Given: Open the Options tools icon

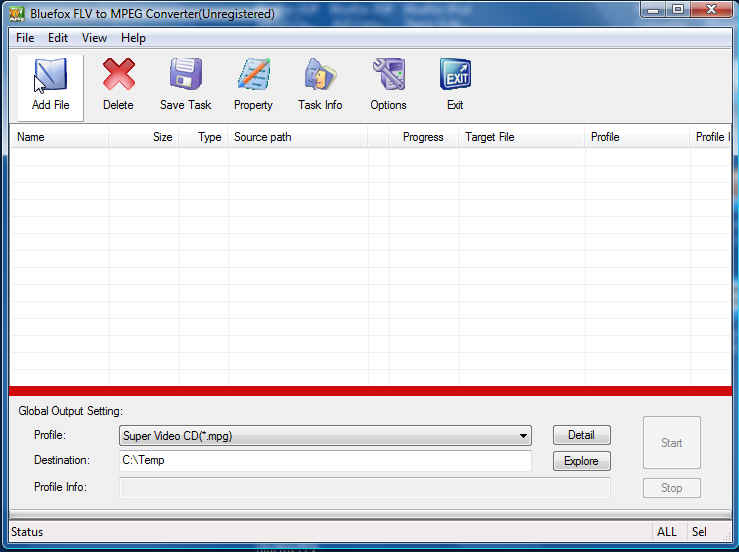Looking at the screenshot, I should (x=388, y=74).
